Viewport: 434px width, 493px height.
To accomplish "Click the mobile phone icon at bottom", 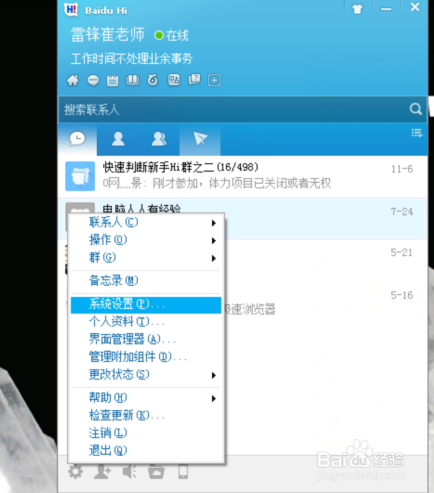I will [183, 472].
